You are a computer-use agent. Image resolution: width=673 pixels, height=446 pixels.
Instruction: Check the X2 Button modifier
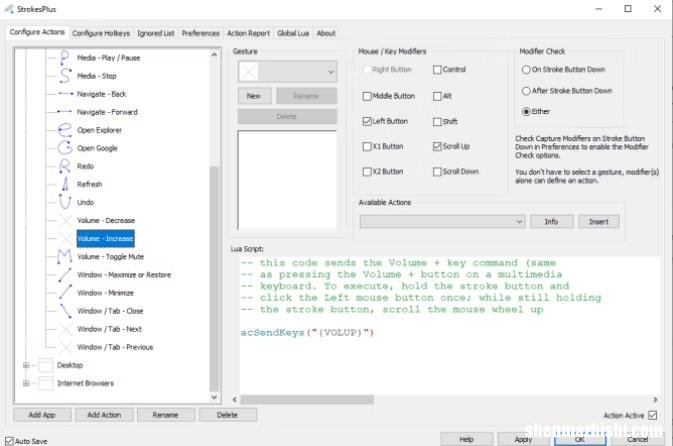(367, 172)
